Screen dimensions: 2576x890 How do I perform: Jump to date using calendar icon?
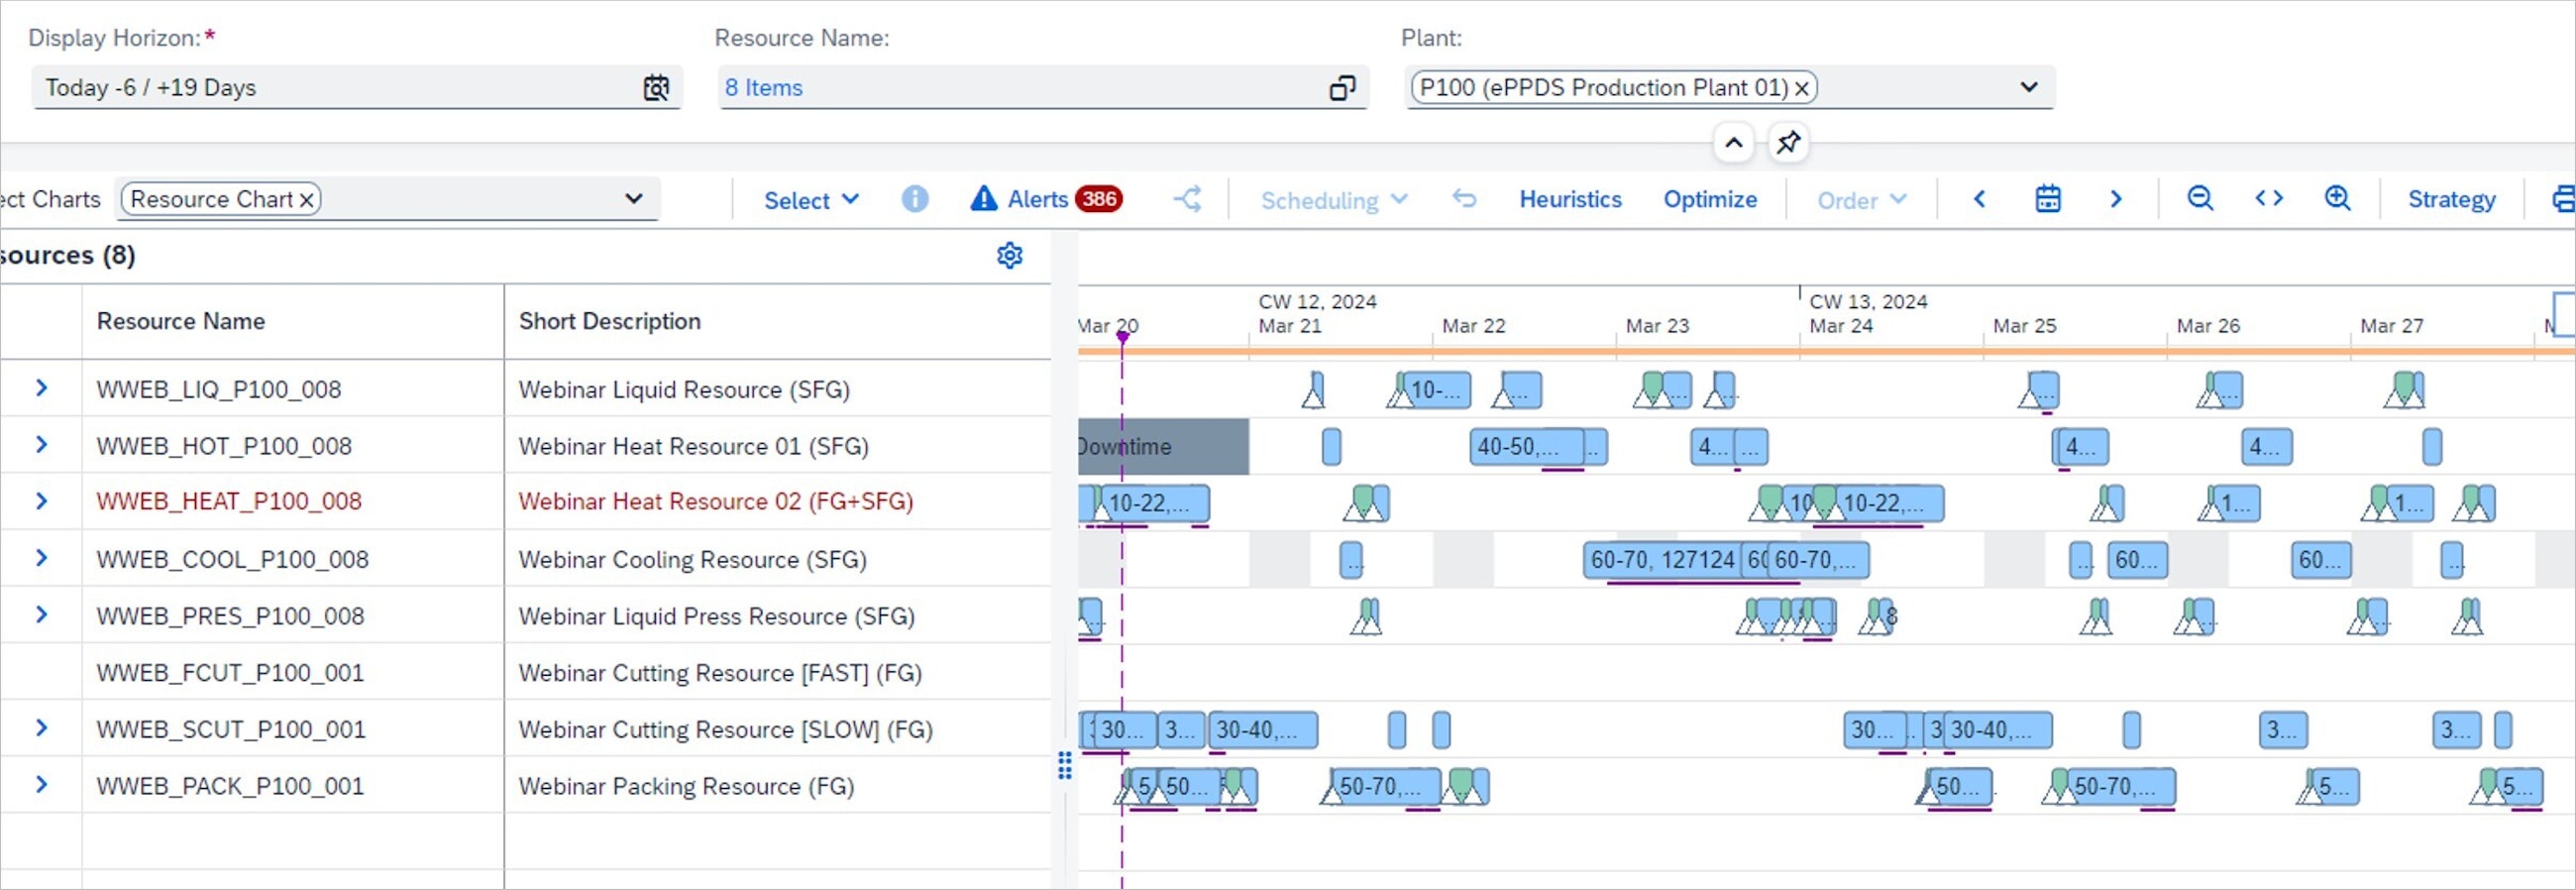2047,199
